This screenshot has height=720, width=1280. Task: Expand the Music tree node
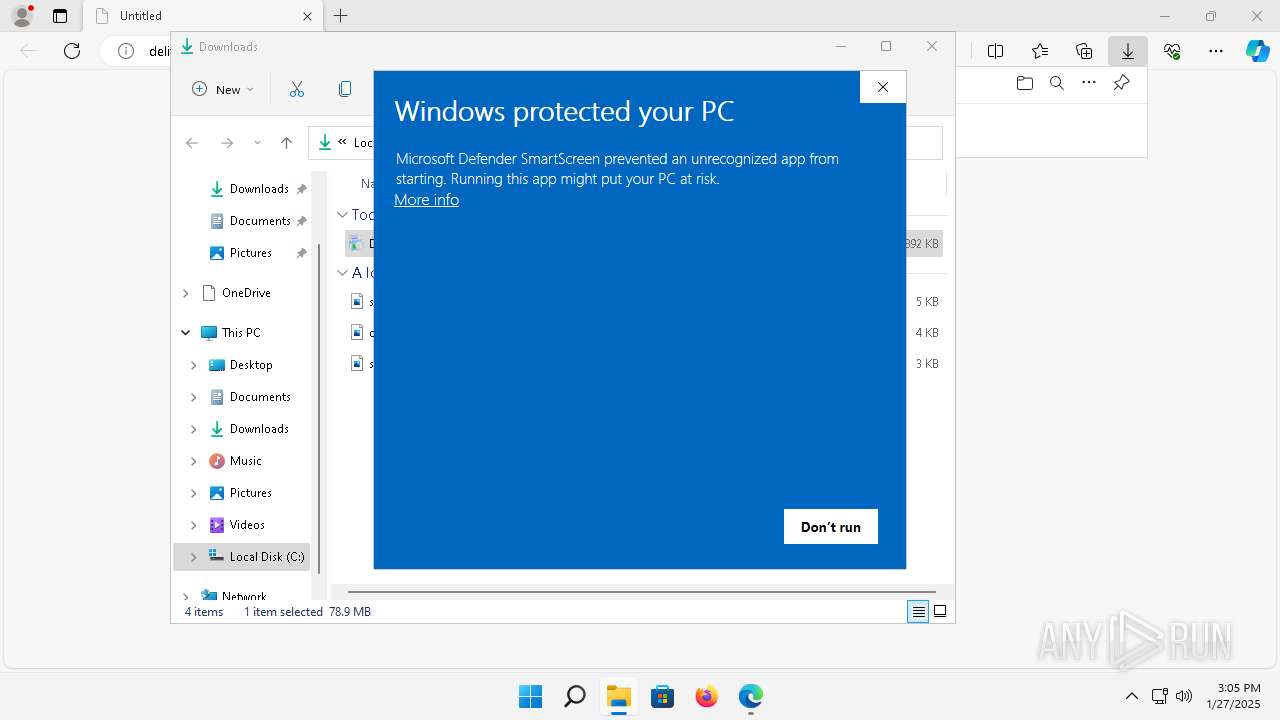[194, 462]
